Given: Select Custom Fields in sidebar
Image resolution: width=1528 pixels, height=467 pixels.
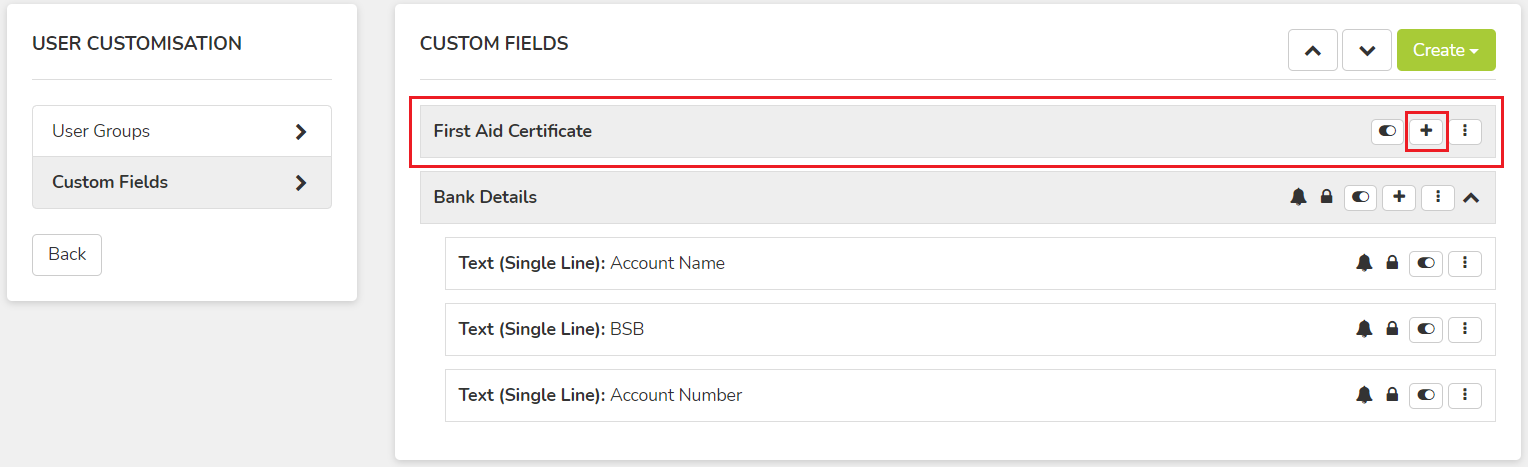Looking at the screenshot, I should point(182,182).
